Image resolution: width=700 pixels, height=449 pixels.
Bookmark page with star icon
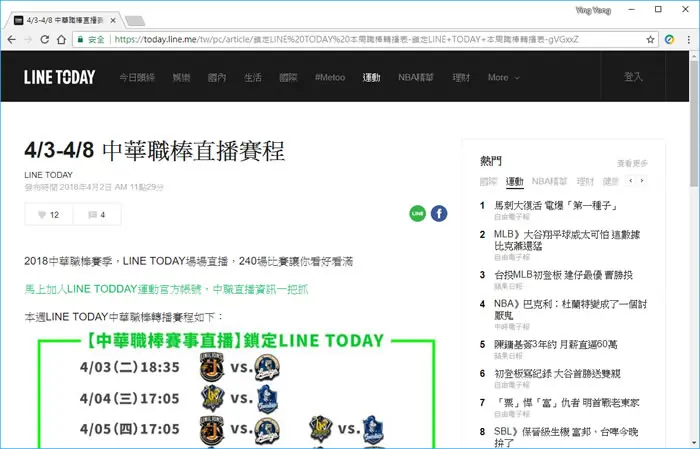point(650,39)
